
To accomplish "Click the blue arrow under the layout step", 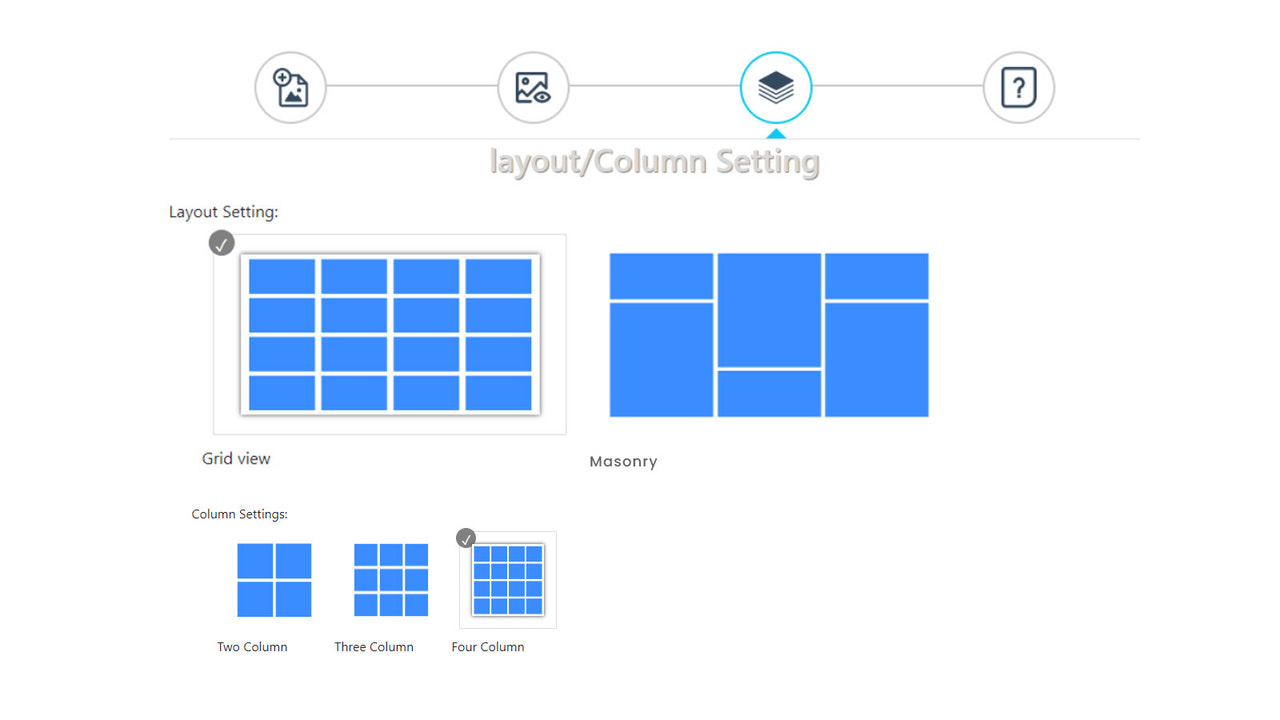I will point(776,131).
